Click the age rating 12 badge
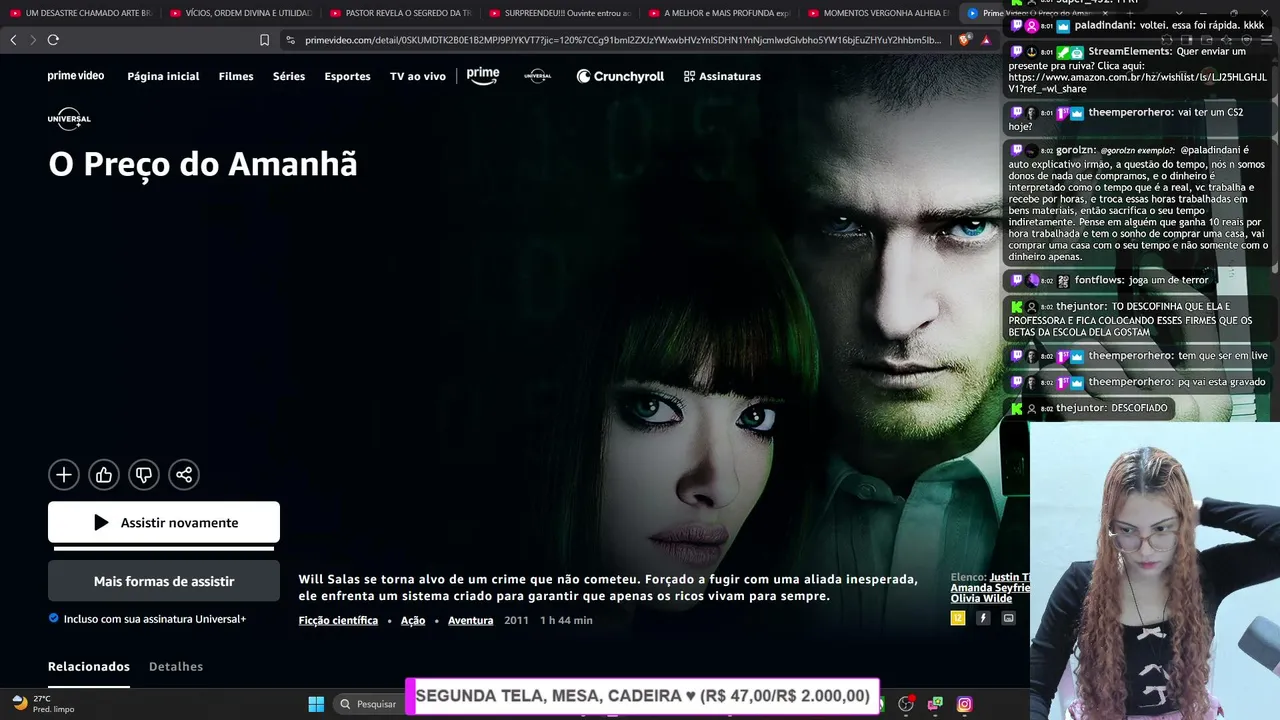This screenshot has height=720, width=1280. [x=957, y=618]
